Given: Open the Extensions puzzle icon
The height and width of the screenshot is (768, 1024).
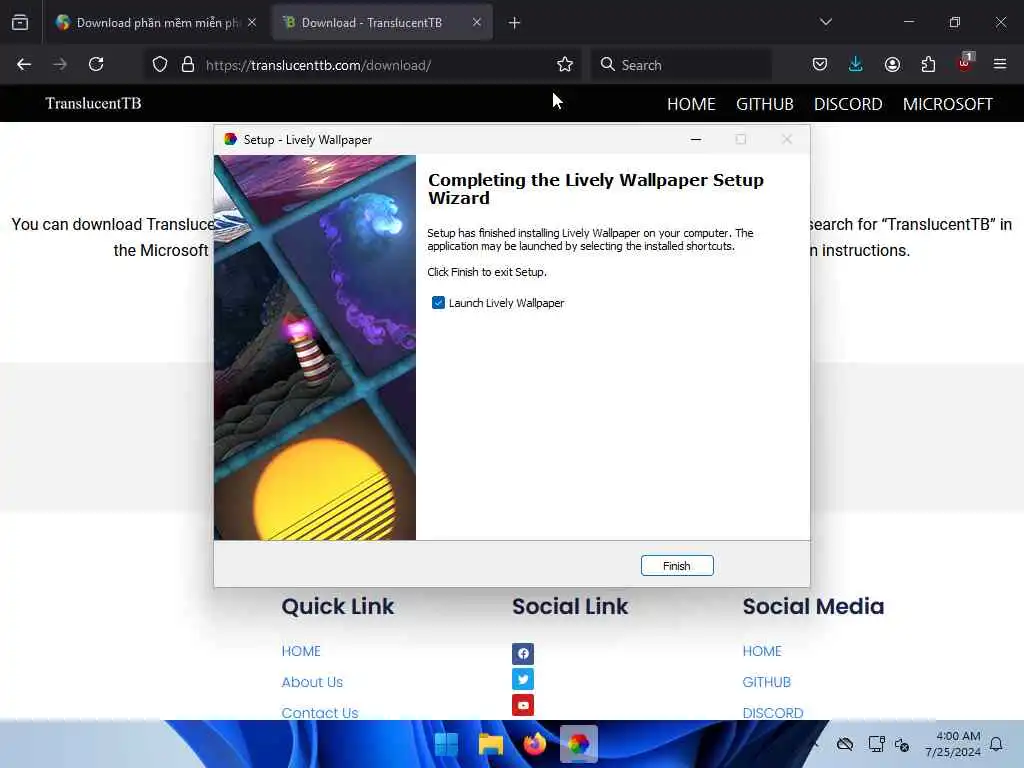Looking at the screenshot, I should coord(928,65).
